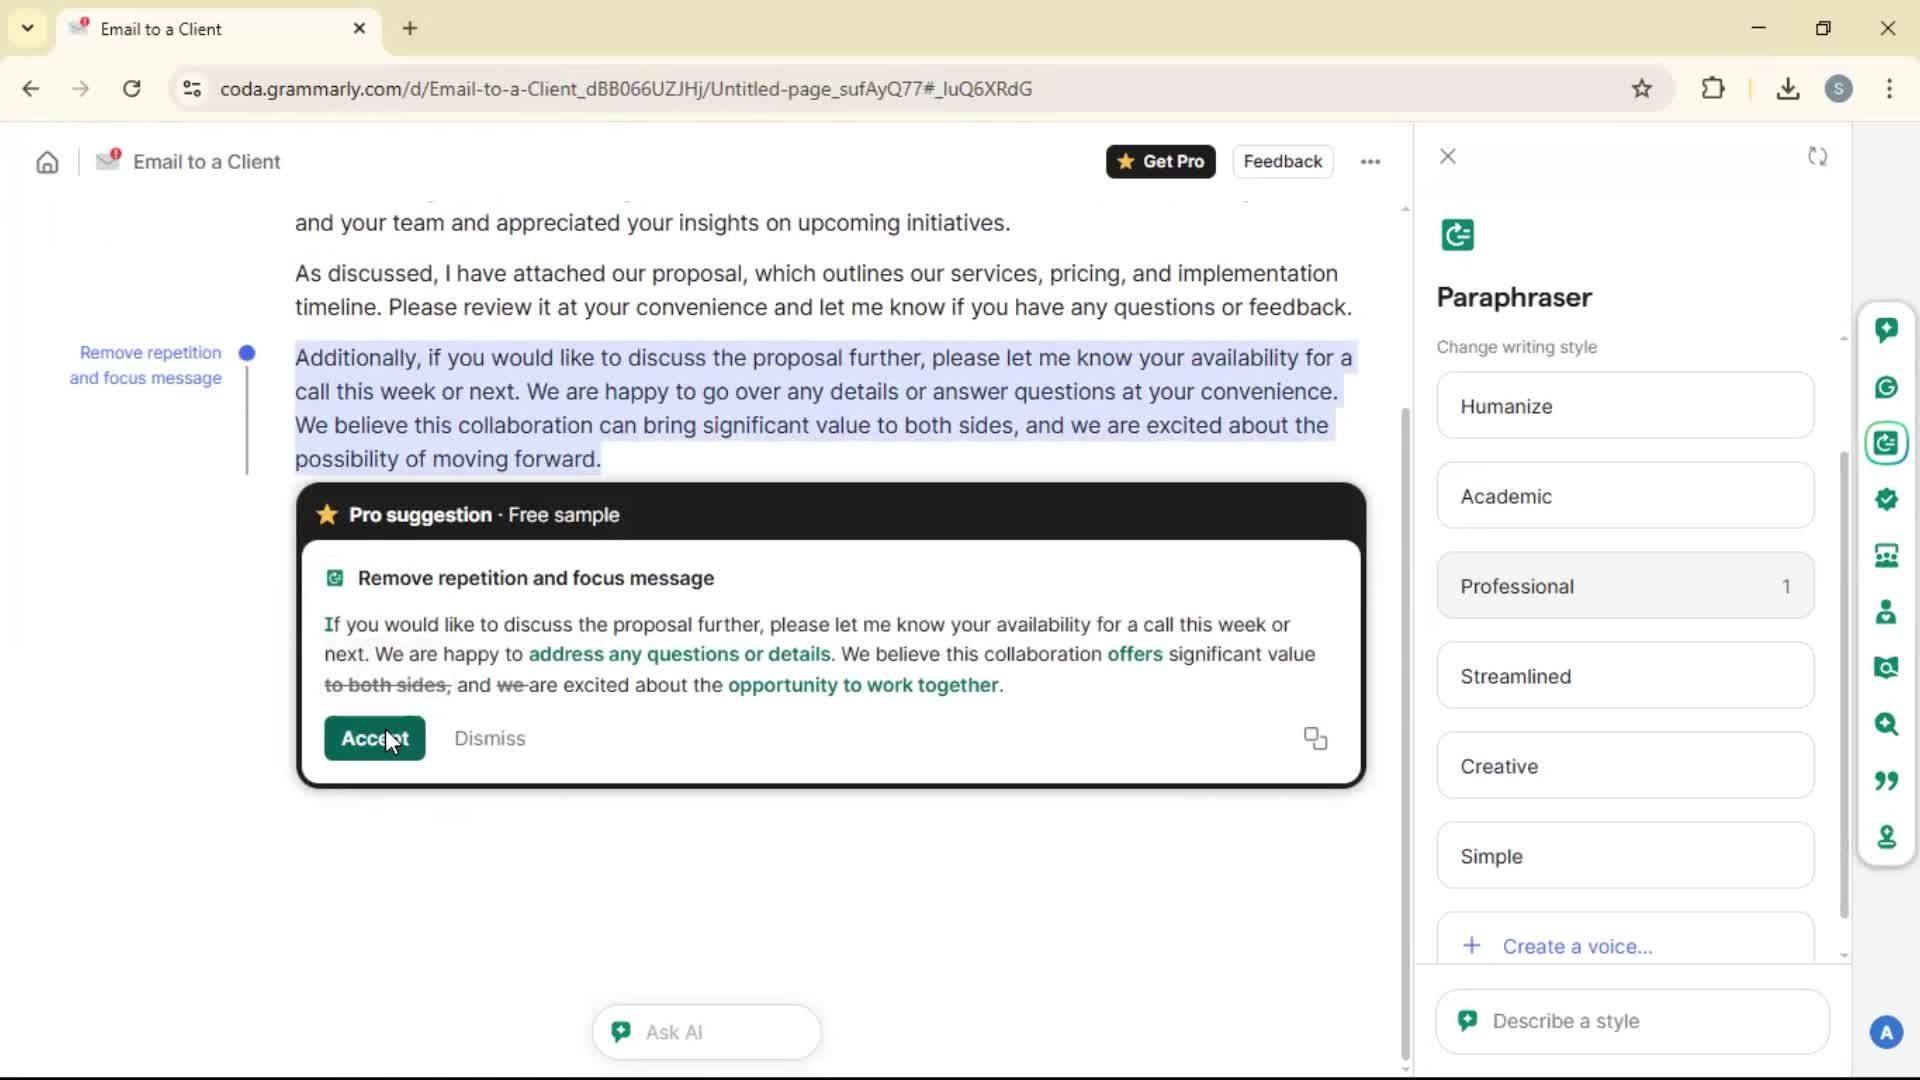The width and height of the screenshot is (1920, 1080).
Task: Dismiss the suggested rewrite
Action: tap(489, 738)
